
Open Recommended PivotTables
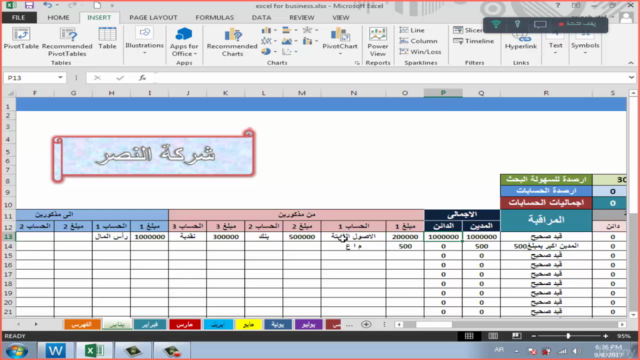click(x=67, y=42)
